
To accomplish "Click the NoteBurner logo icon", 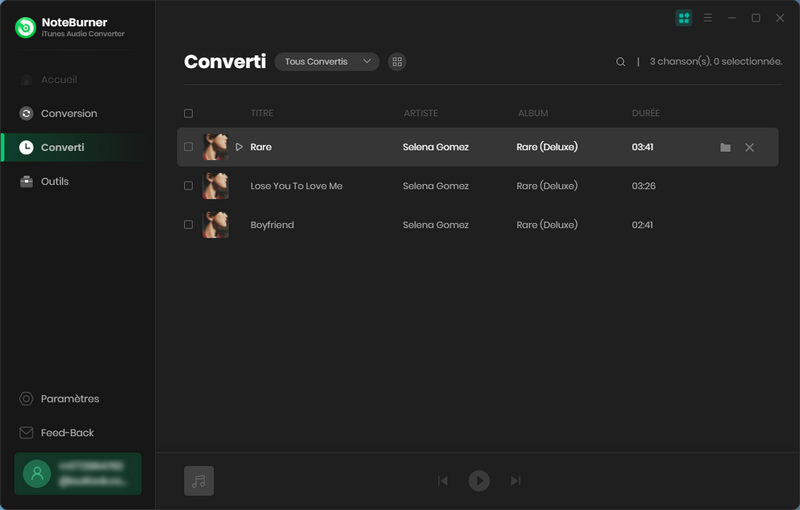I will 26,28.
